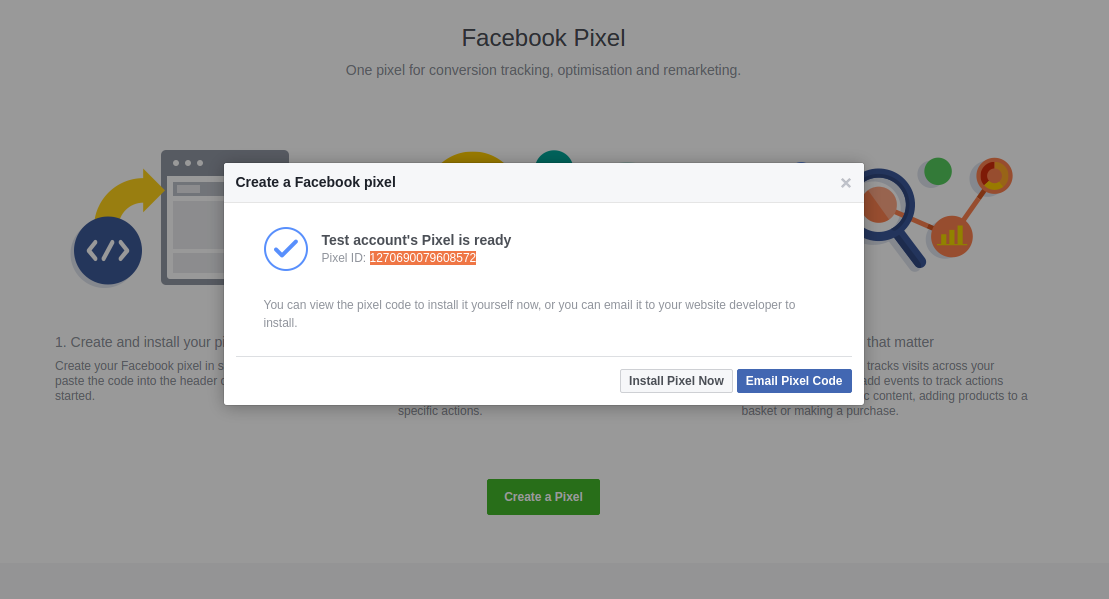Click the conversion tracking subtitle text
1109x599 pixels.
(x=543, y=71)
